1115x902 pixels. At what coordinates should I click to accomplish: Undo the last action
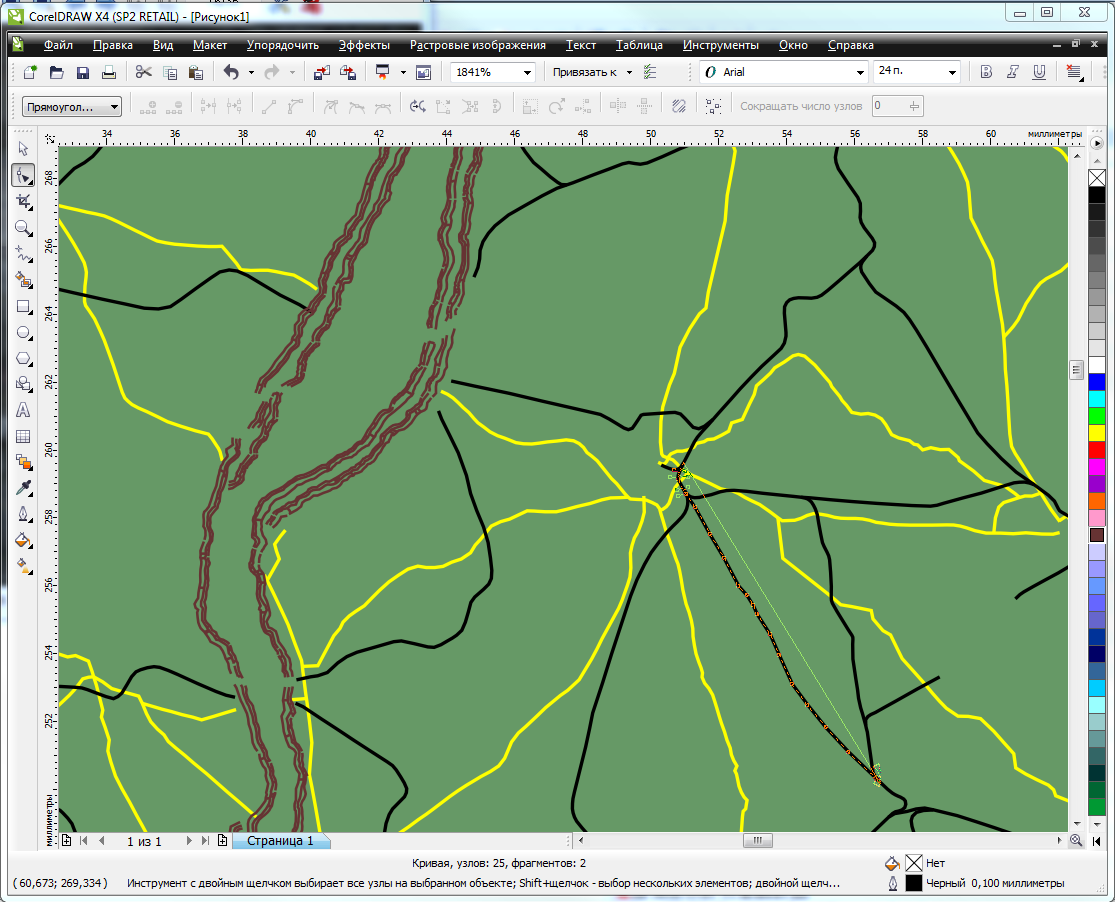[231, 72]
